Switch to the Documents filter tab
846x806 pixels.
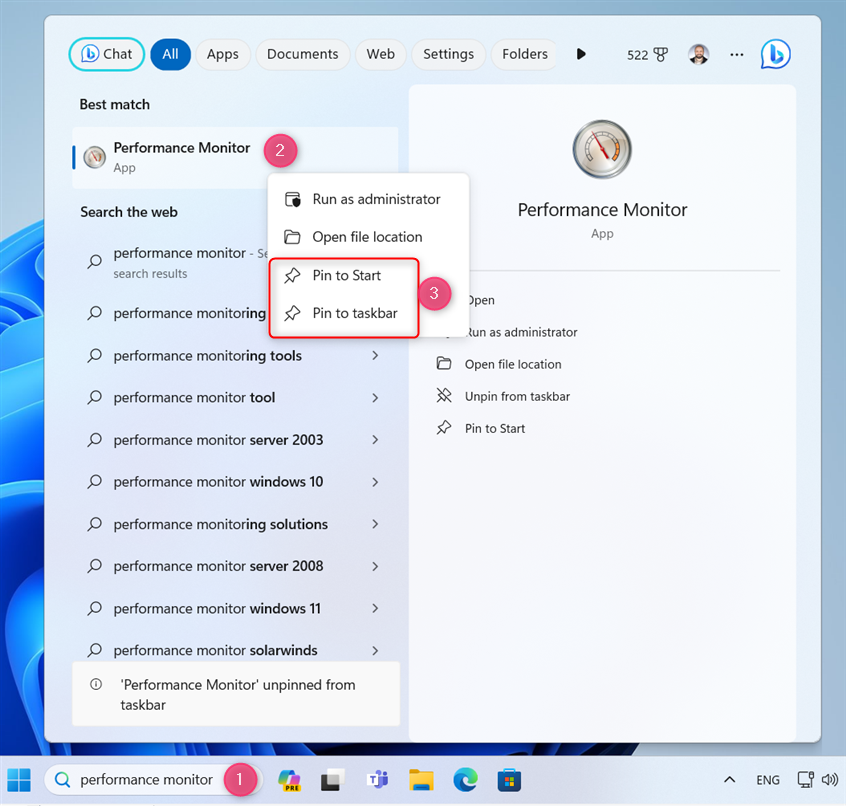click(x=303, y=54)
